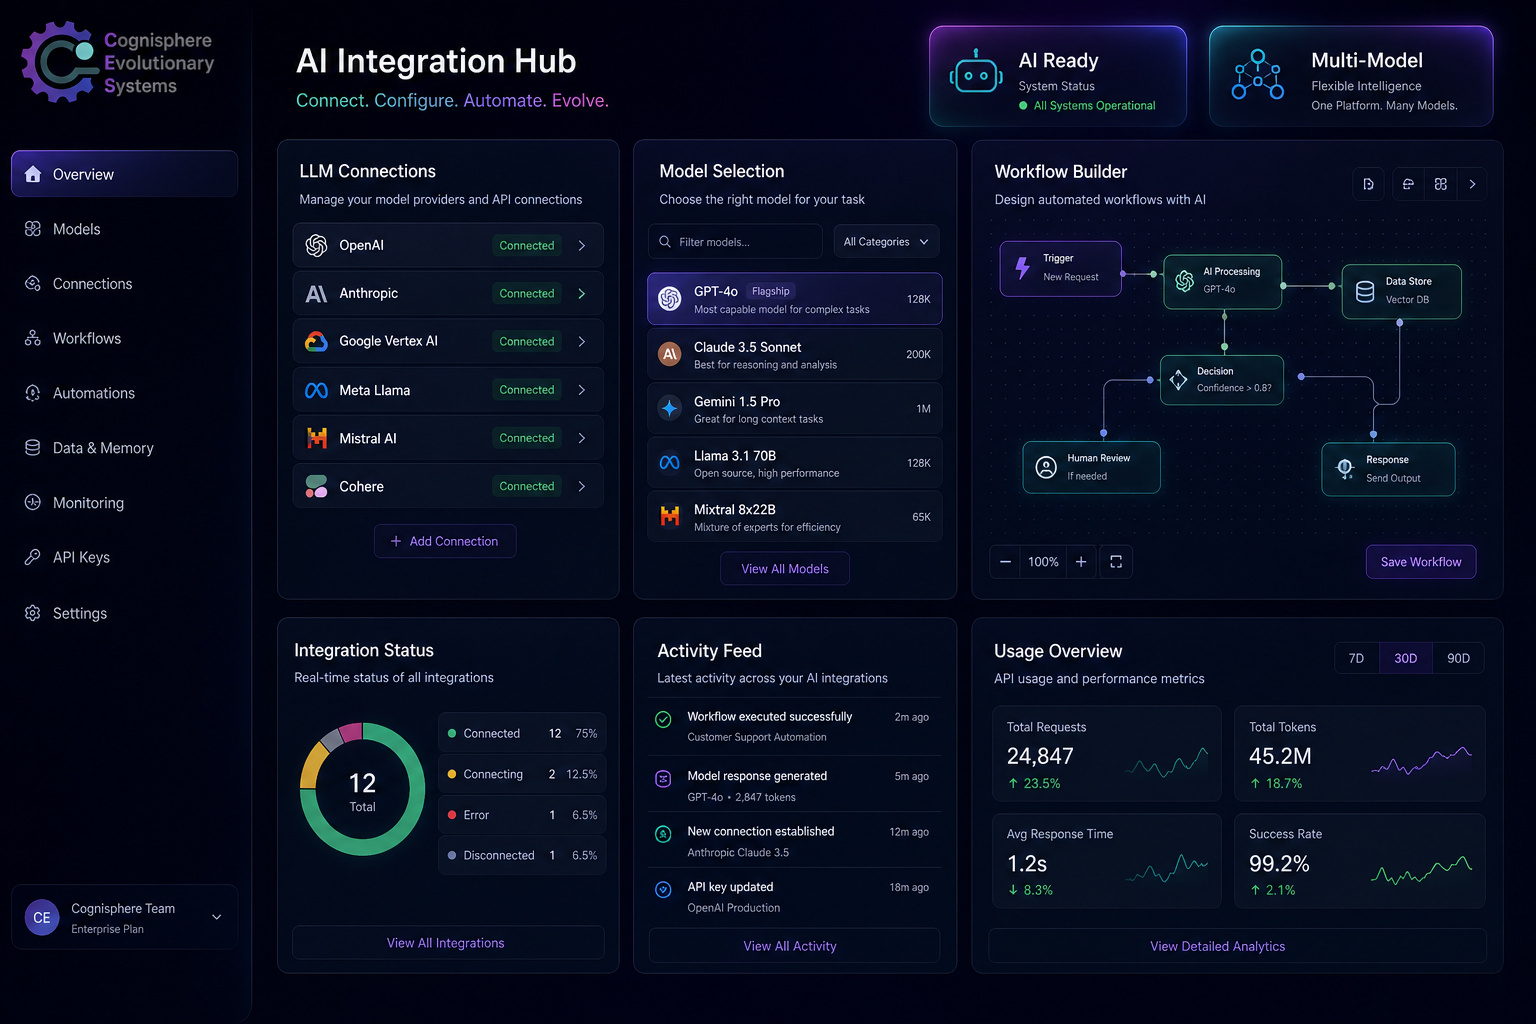This screenshot has width=1536, height=1024.
Task: Click the Response lightbulb node icon
Action: click(1345, 468)
